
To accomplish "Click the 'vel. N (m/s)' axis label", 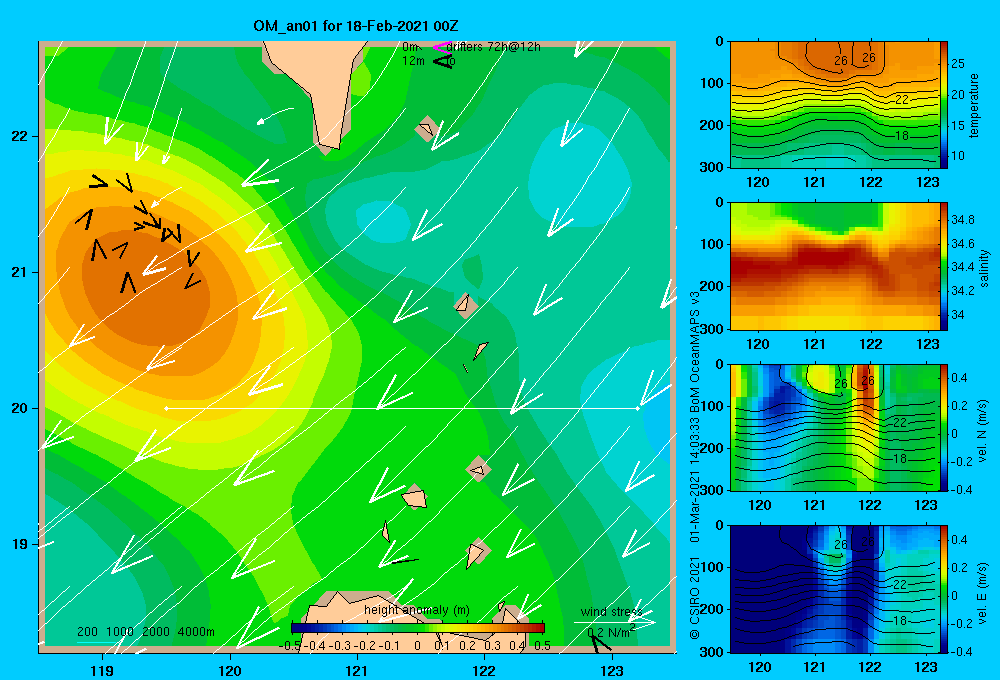I will tap(983, 431).
